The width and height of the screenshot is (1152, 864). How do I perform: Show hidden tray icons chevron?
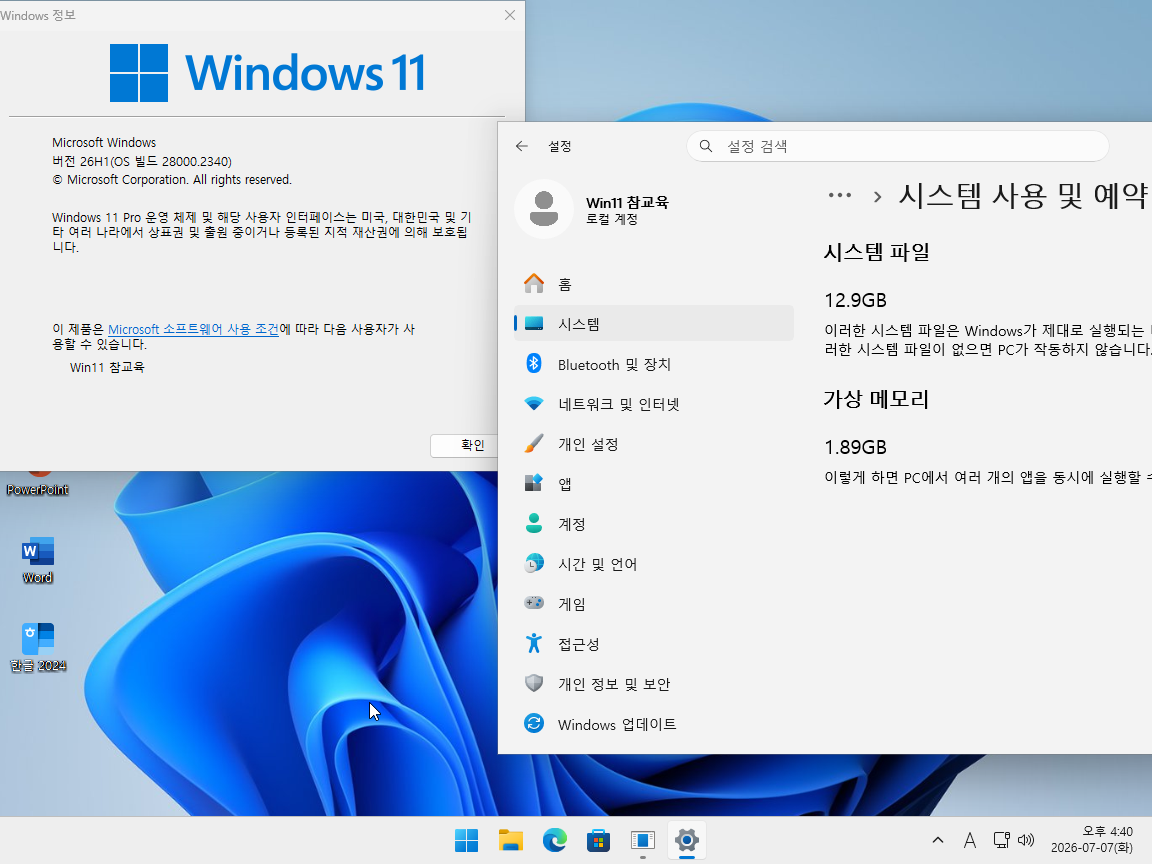click(937, 840)
